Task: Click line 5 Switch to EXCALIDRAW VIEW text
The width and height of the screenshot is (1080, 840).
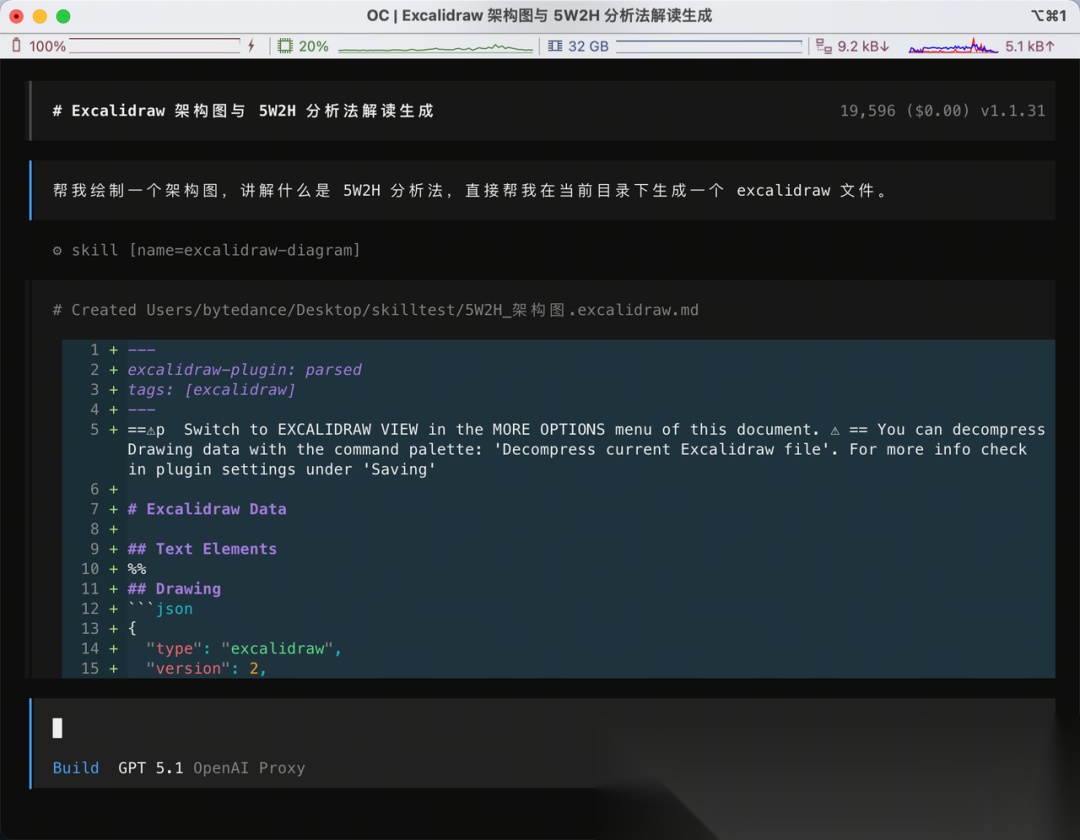Action: click(x=586, y=449)
